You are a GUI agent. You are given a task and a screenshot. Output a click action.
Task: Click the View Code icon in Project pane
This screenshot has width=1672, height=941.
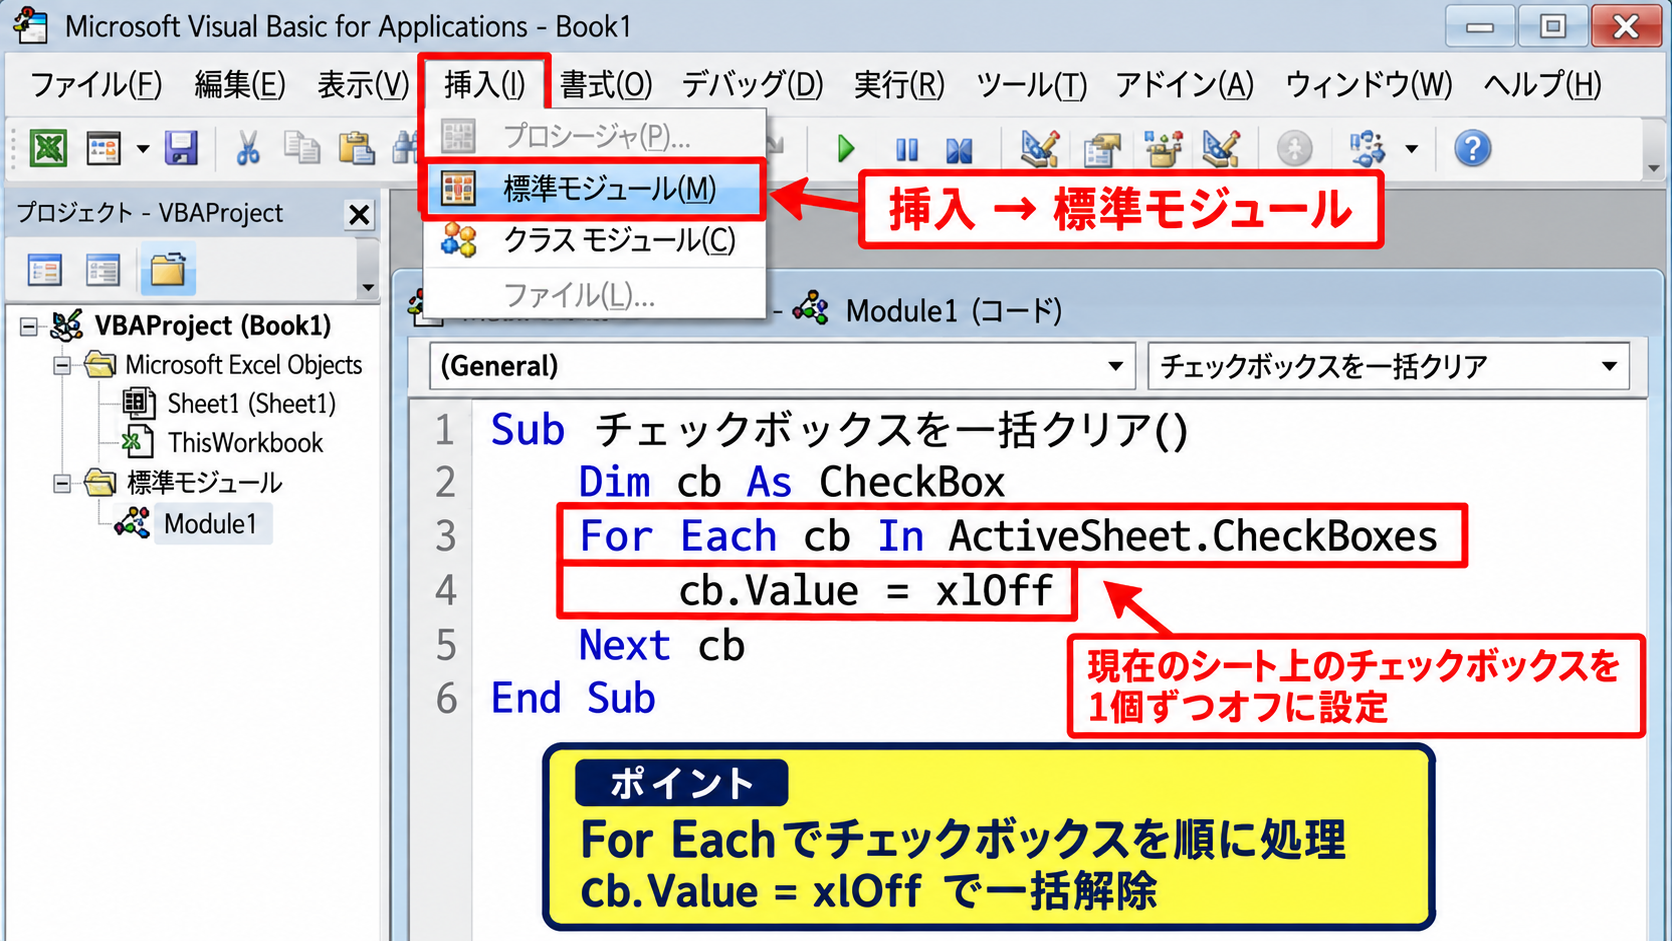click(45, 270)
